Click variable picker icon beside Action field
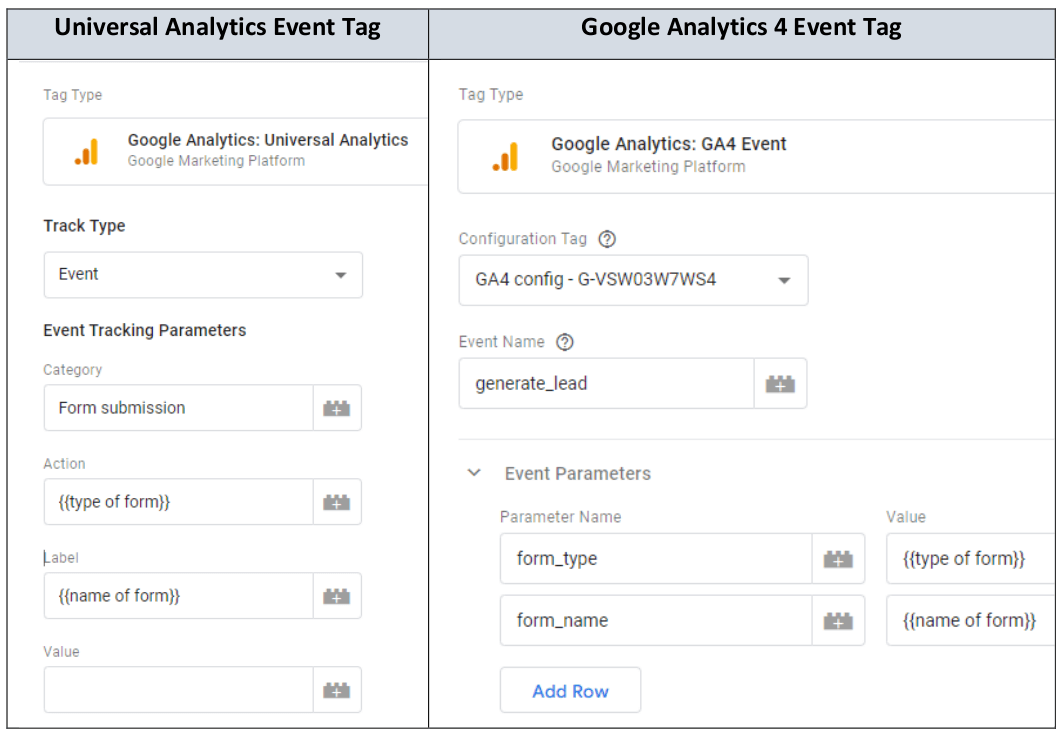This screenshot has height=735, width=1061. coord(336,502)
